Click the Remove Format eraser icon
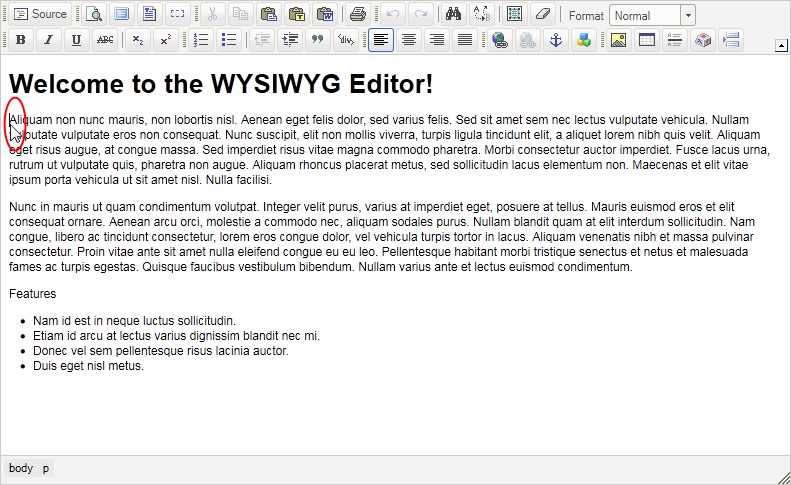The width and height of the screenshot is (791, 485). pyautogui.click(x=543, y=14)
